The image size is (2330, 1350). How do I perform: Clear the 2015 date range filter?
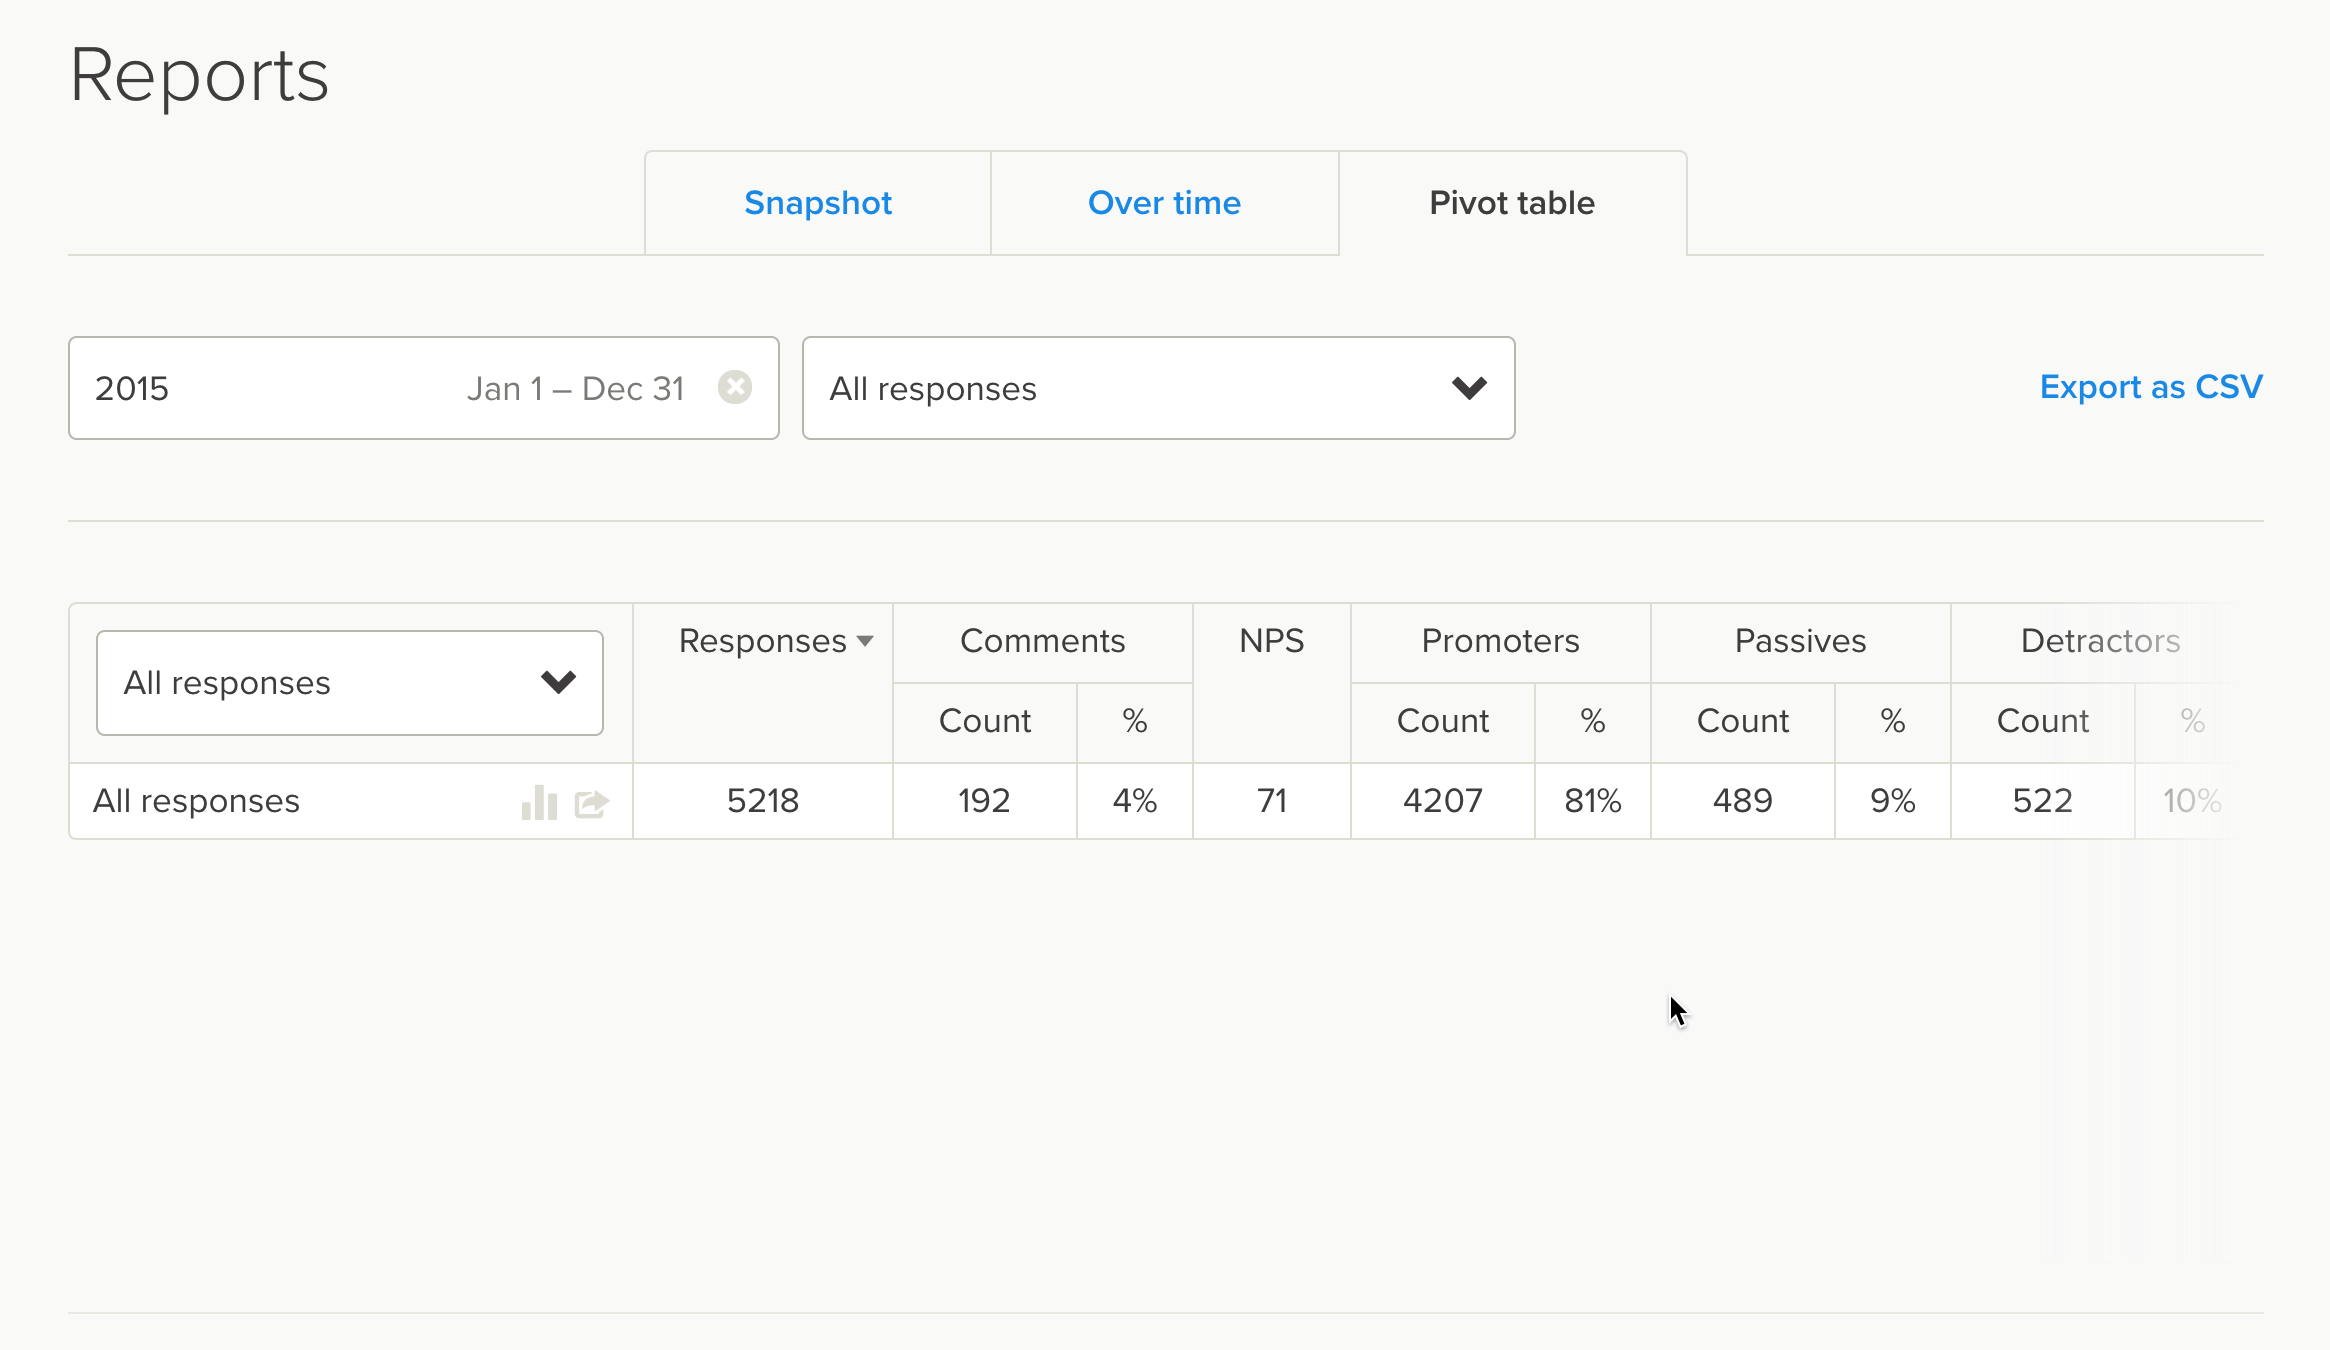735,387
